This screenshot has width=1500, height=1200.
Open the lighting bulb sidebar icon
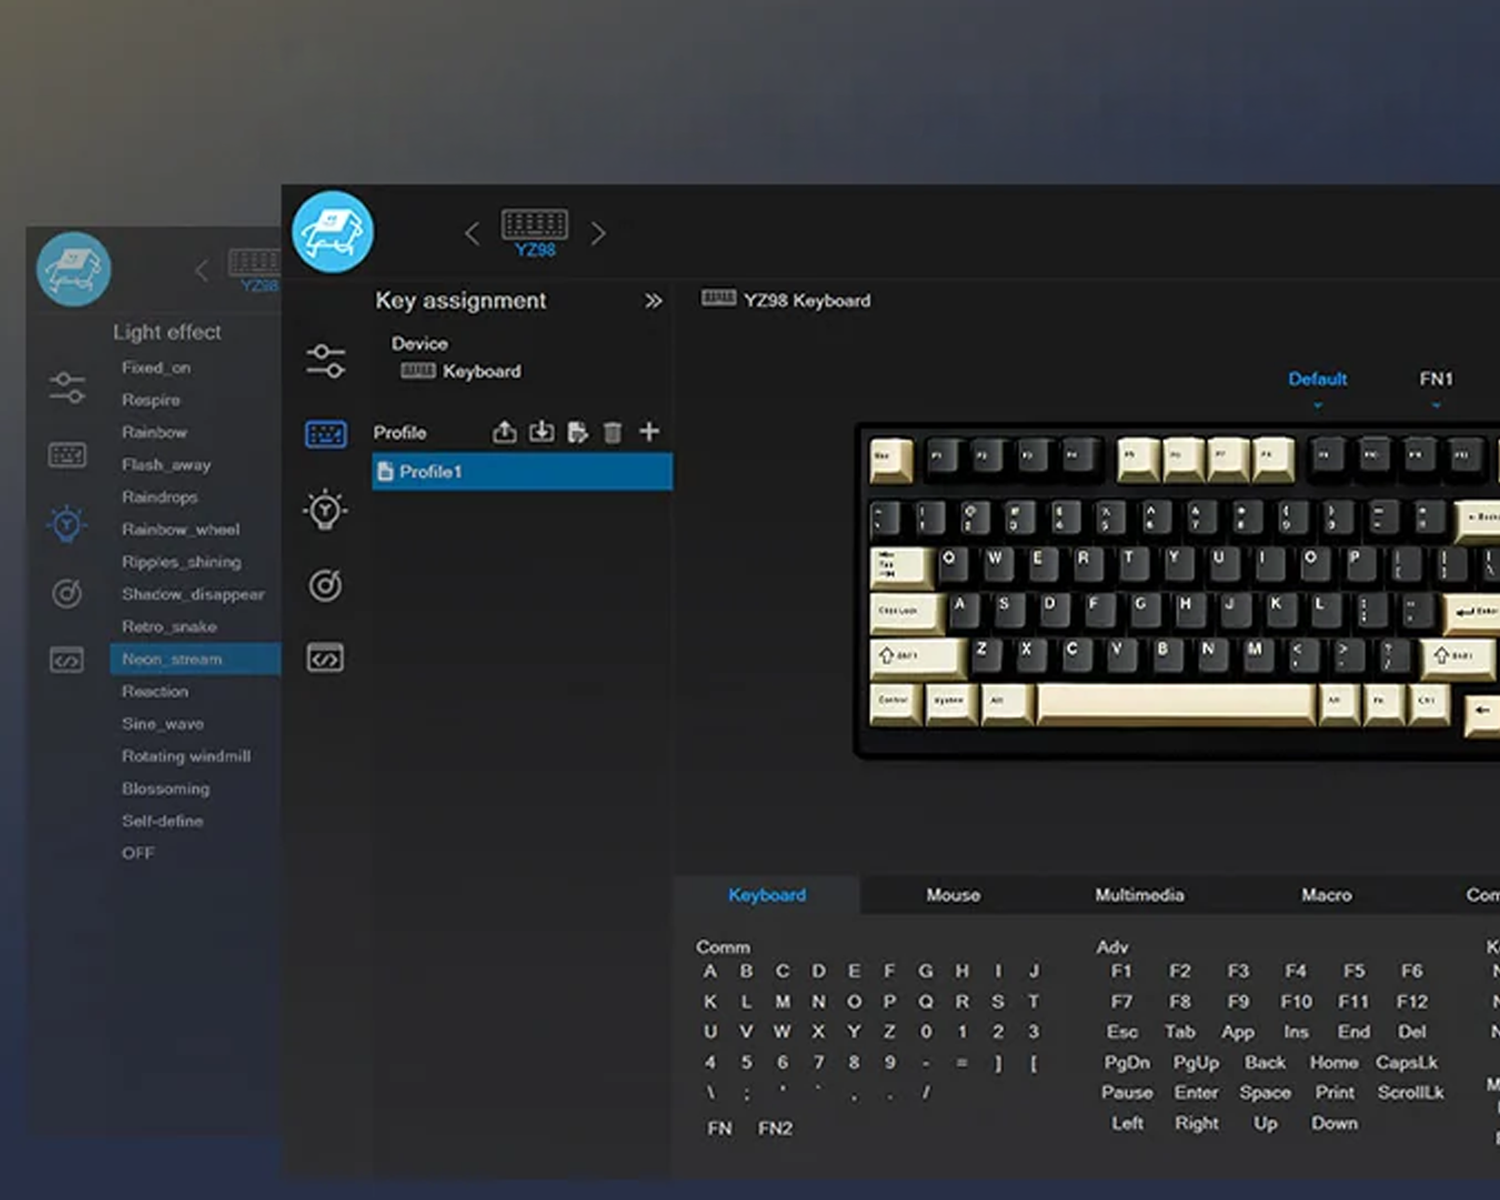pyautogui.click(x=325, y=510)
